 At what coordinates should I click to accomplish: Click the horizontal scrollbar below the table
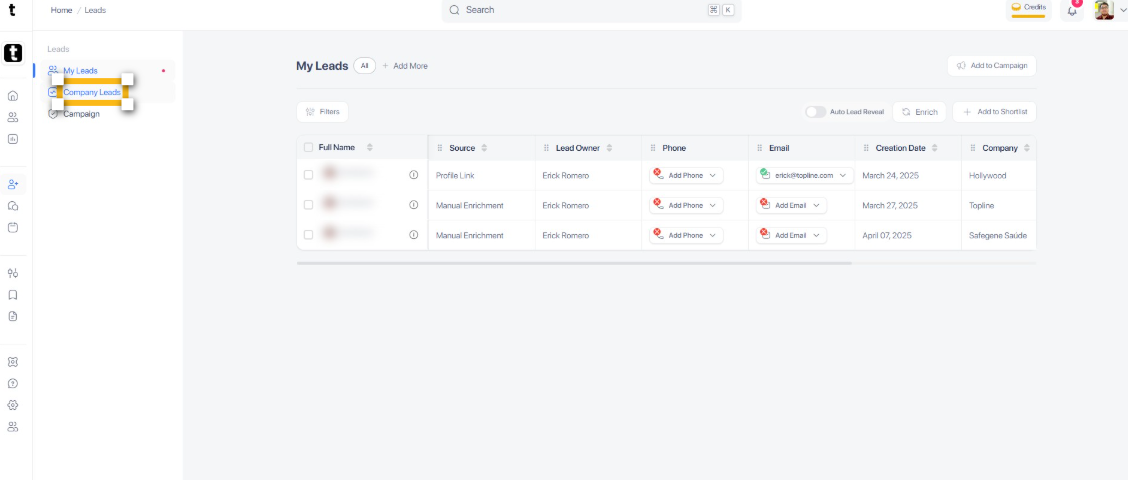(x=574, y=263)
